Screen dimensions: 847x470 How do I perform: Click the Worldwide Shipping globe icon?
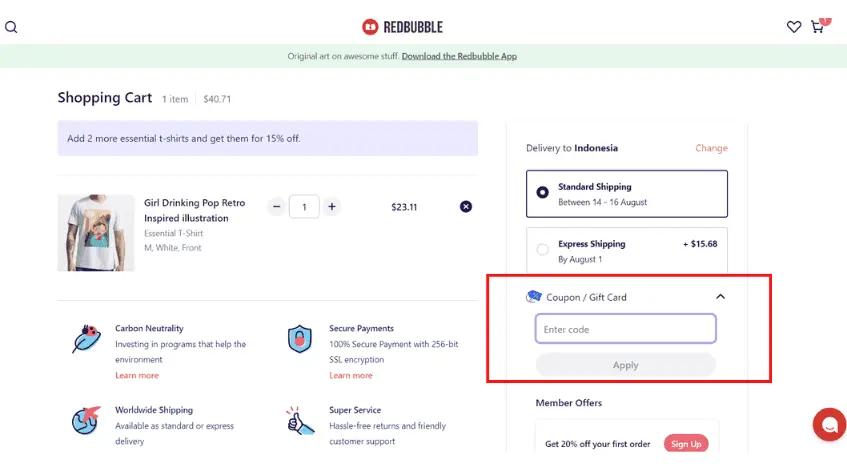point(86,420)
